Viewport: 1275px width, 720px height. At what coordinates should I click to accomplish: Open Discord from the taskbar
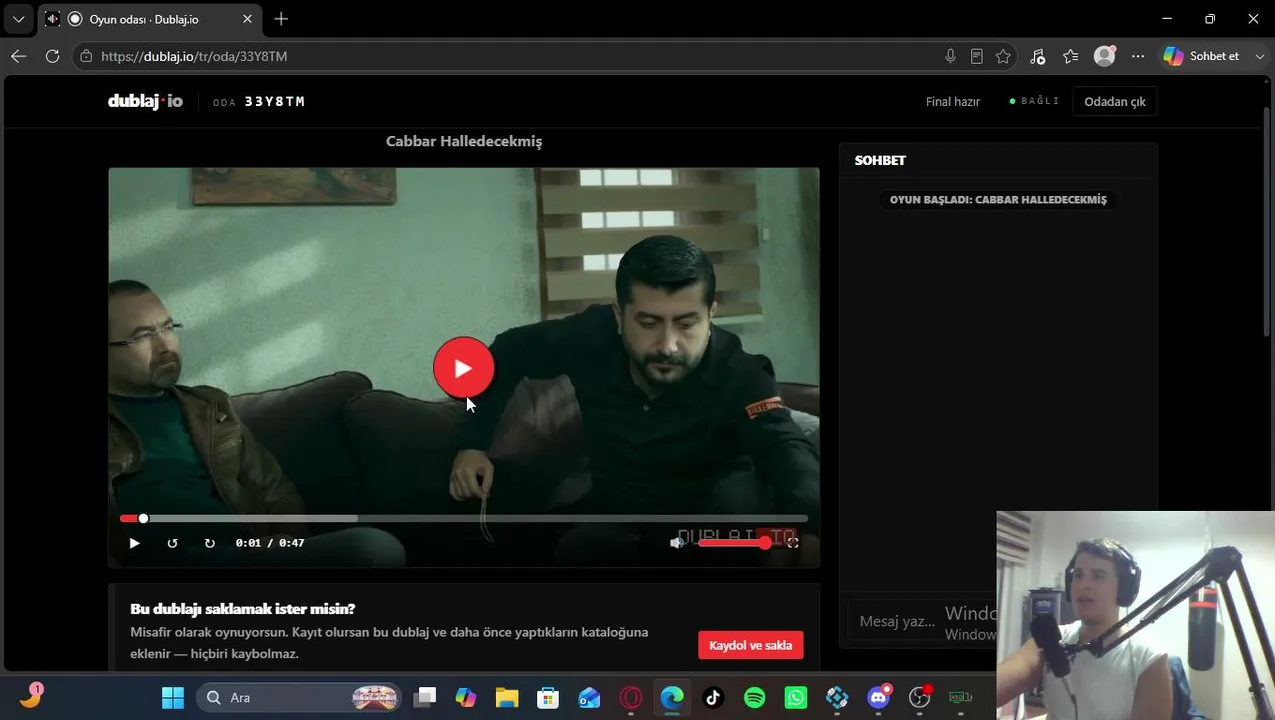pyautogui.click(x=879, y=697)
